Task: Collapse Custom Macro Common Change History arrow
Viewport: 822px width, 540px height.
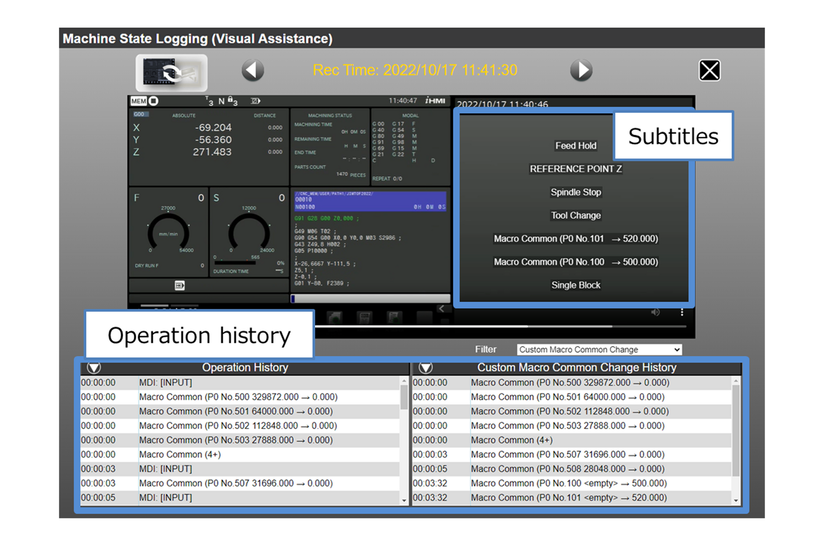Action: click(425, 368)
